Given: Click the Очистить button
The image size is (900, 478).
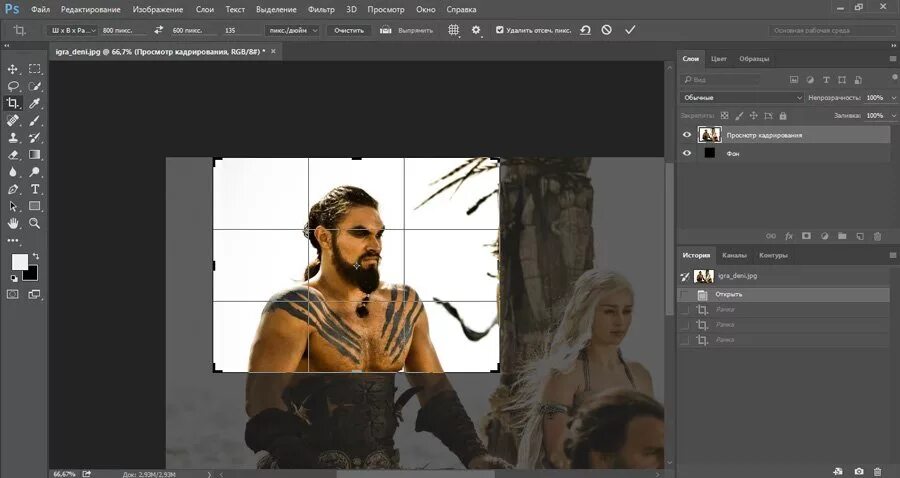Looking at the screenshot, I should (x=349, y=30).
